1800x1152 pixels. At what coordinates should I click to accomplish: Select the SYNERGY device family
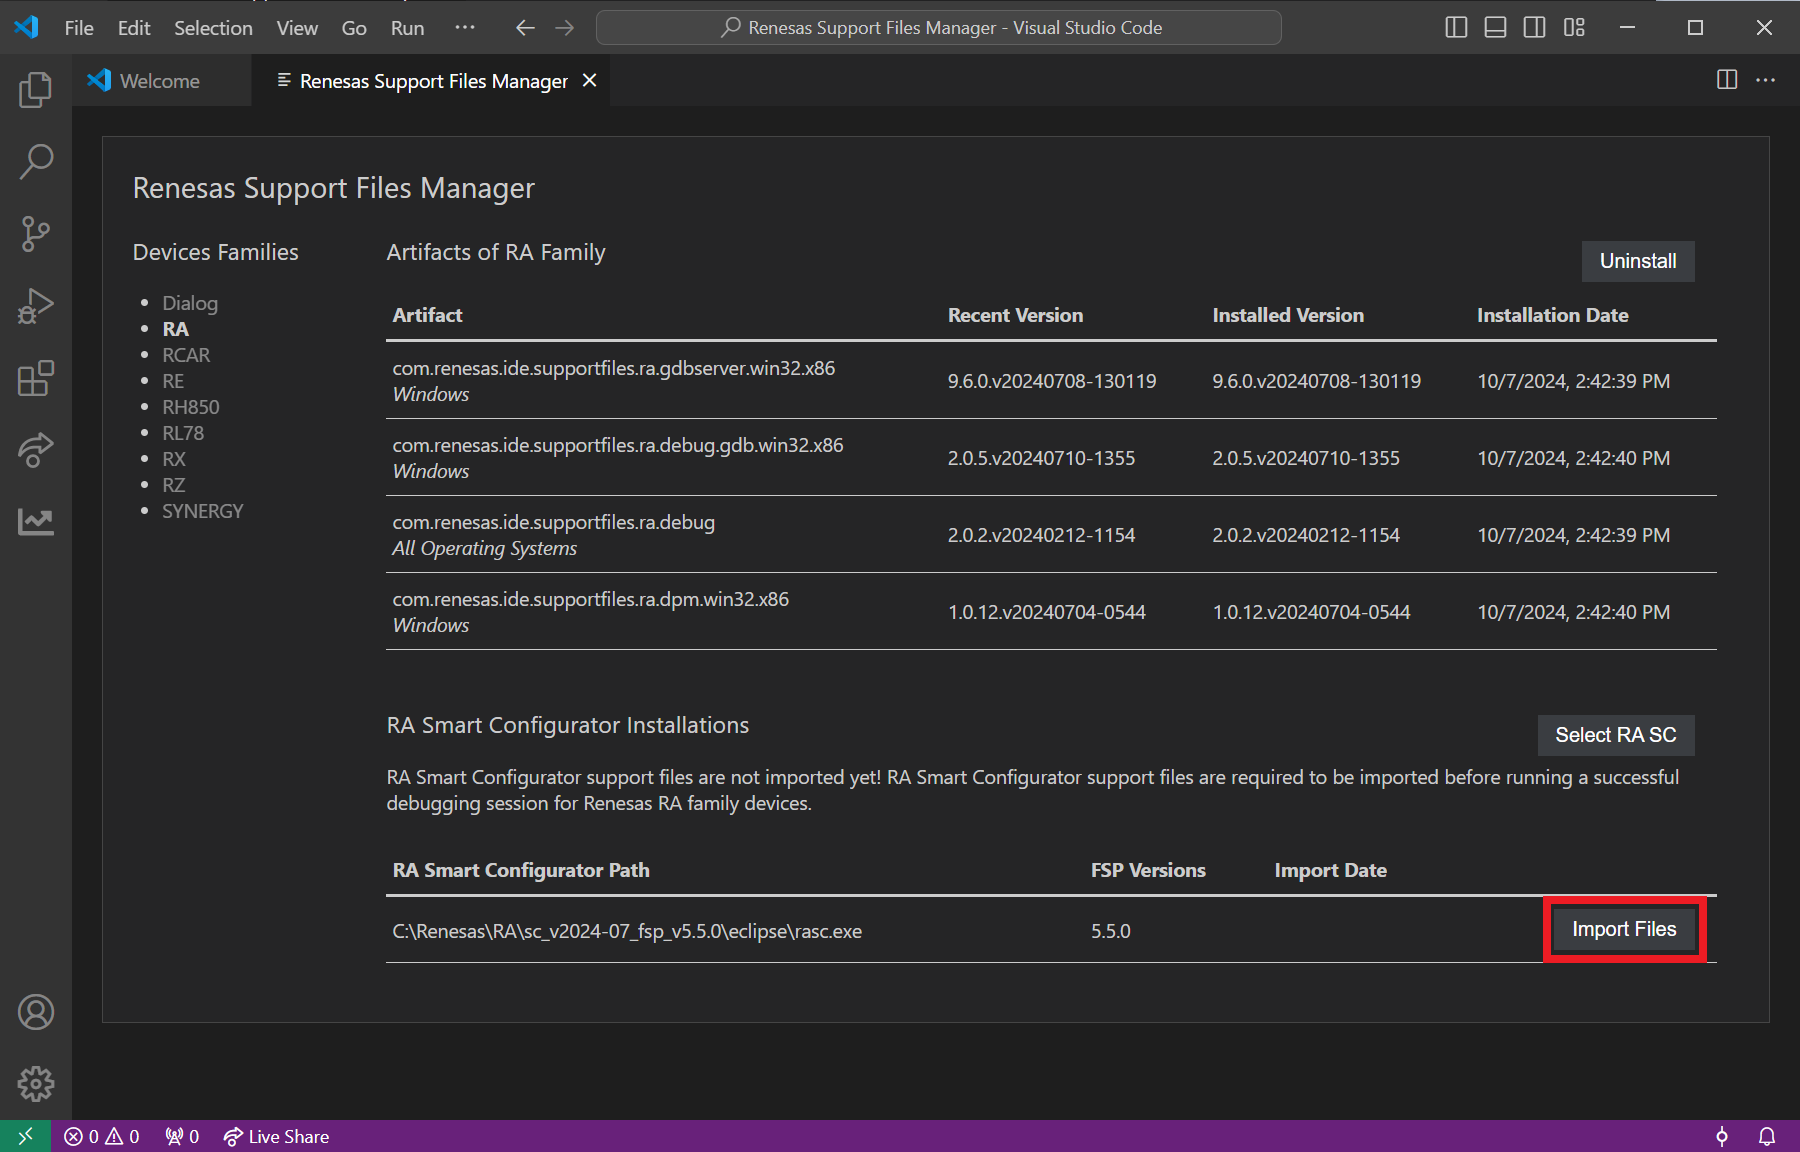pos(203,511)
